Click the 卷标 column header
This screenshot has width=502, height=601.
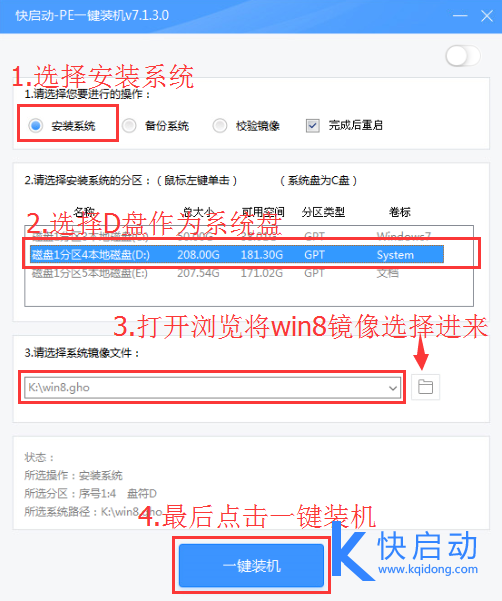click(400, 212)
